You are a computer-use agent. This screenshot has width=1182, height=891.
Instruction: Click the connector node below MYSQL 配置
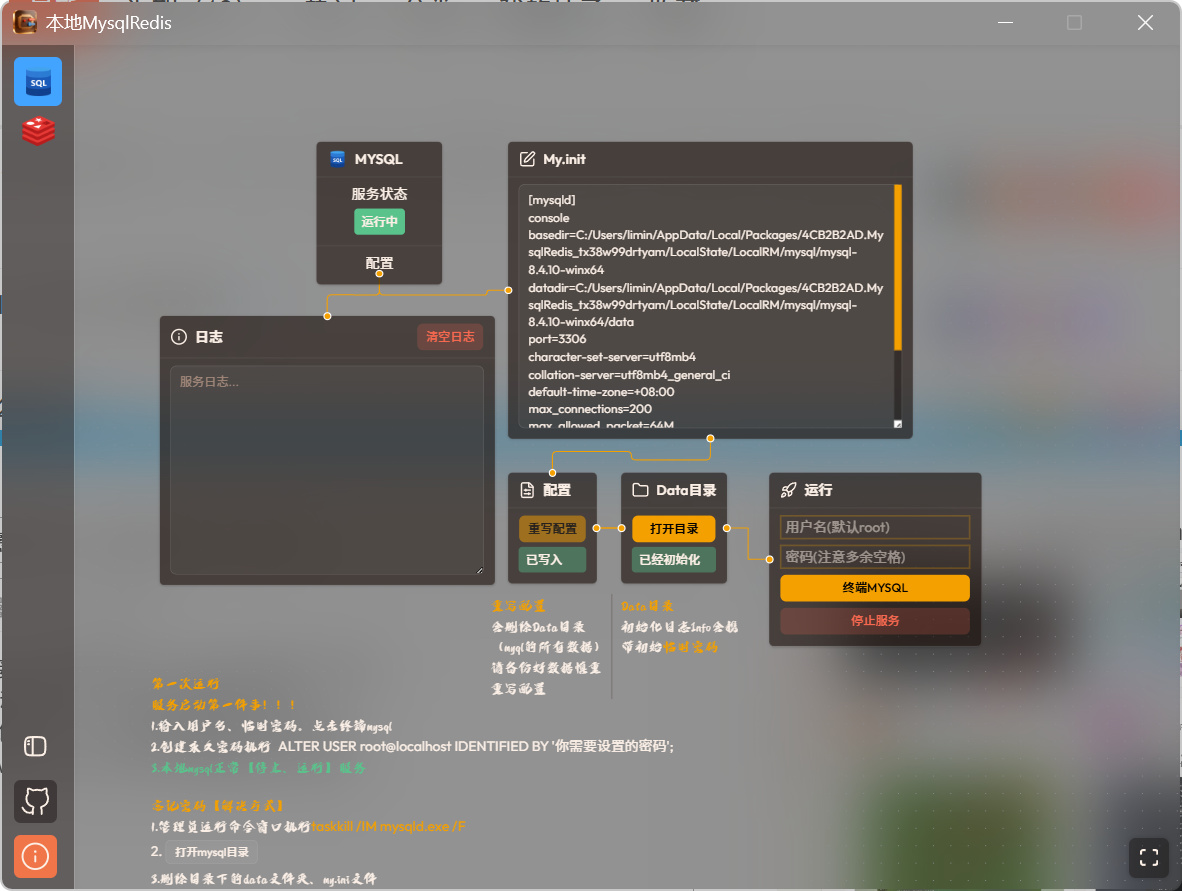379,274
